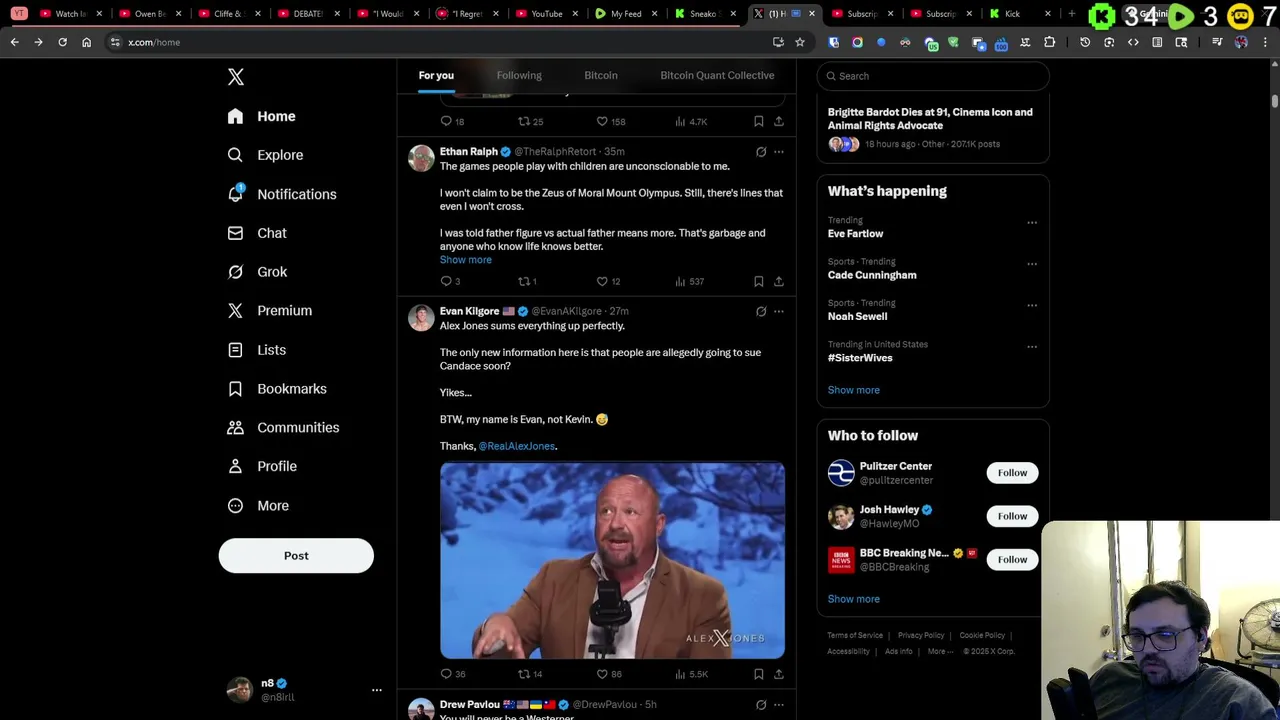Open Profile from sidebar

point(262,466)
